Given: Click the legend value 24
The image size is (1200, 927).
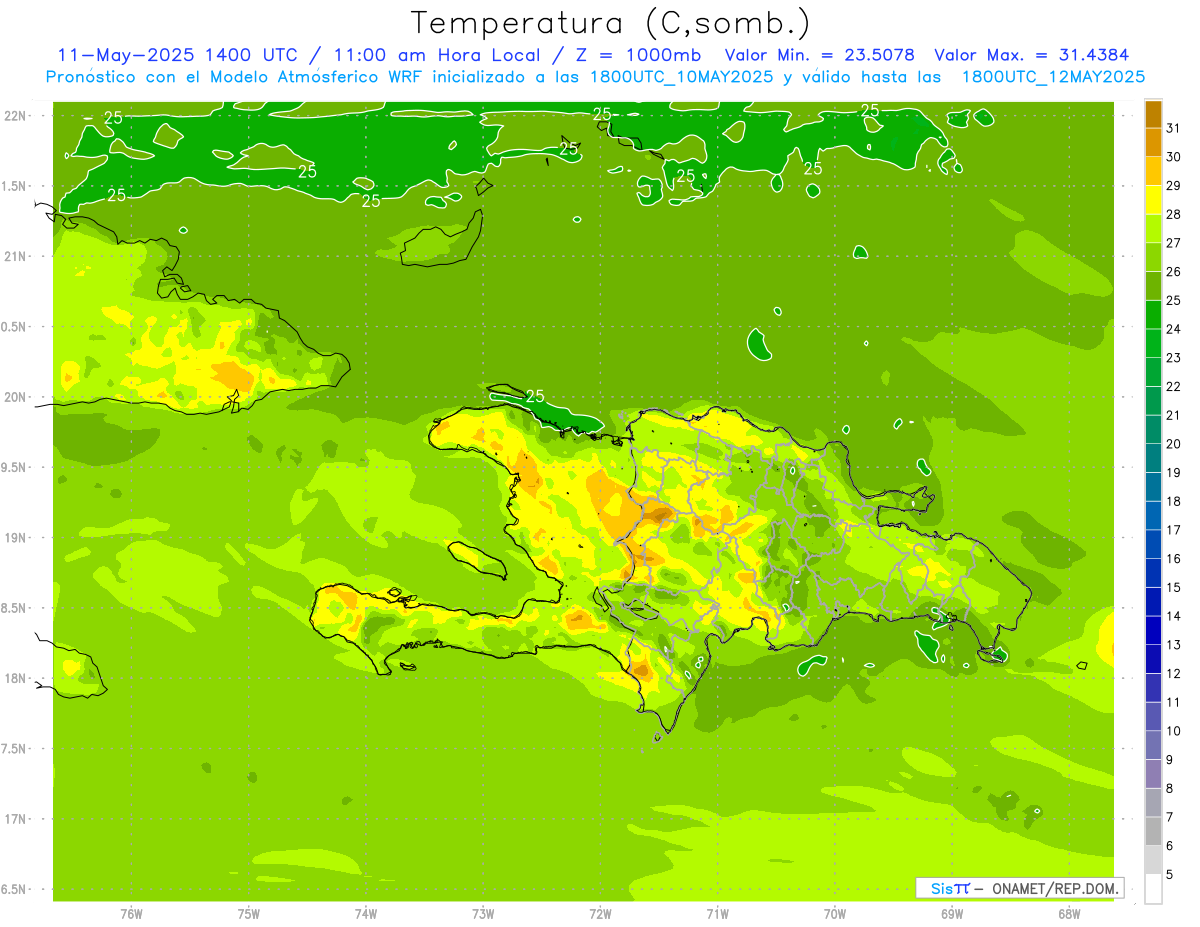Looking at the screenshot, I should [1173, 329].
